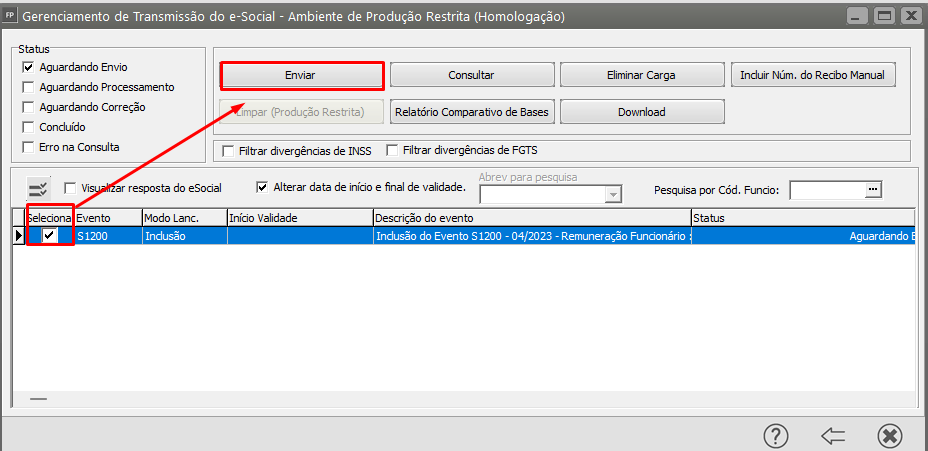Screen dimensions: 928x451
Task: Click the Descrição do evento column header
Action: [x=530, y=217]
